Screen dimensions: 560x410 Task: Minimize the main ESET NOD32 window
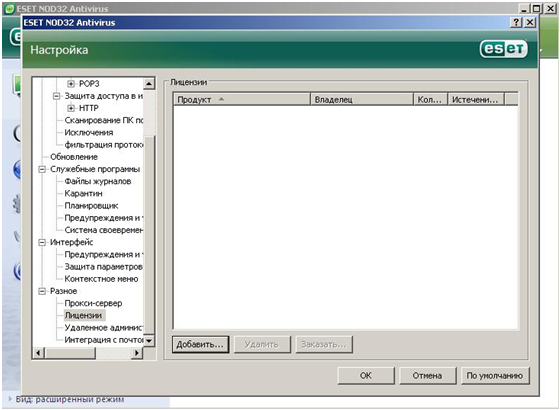pyautogui.click(x=524, y=9)
